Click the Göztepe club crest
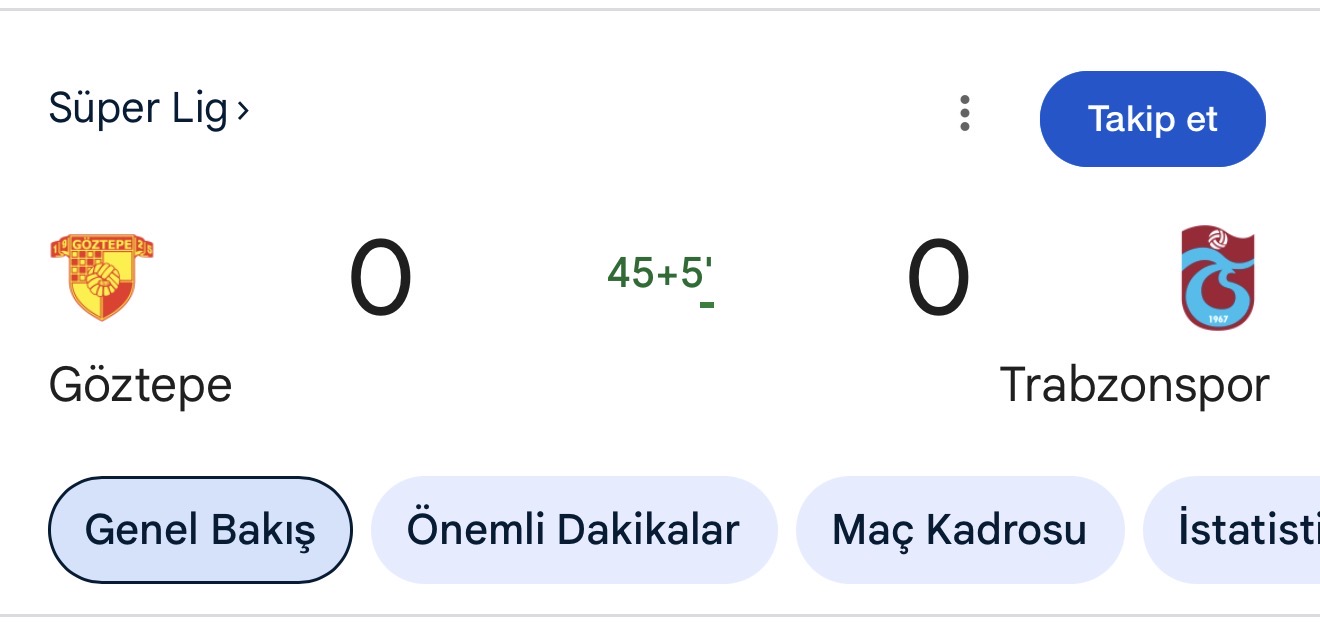The width and height of the screenshot is (1320, 632). pyautogui.click(x=101, y=277)
